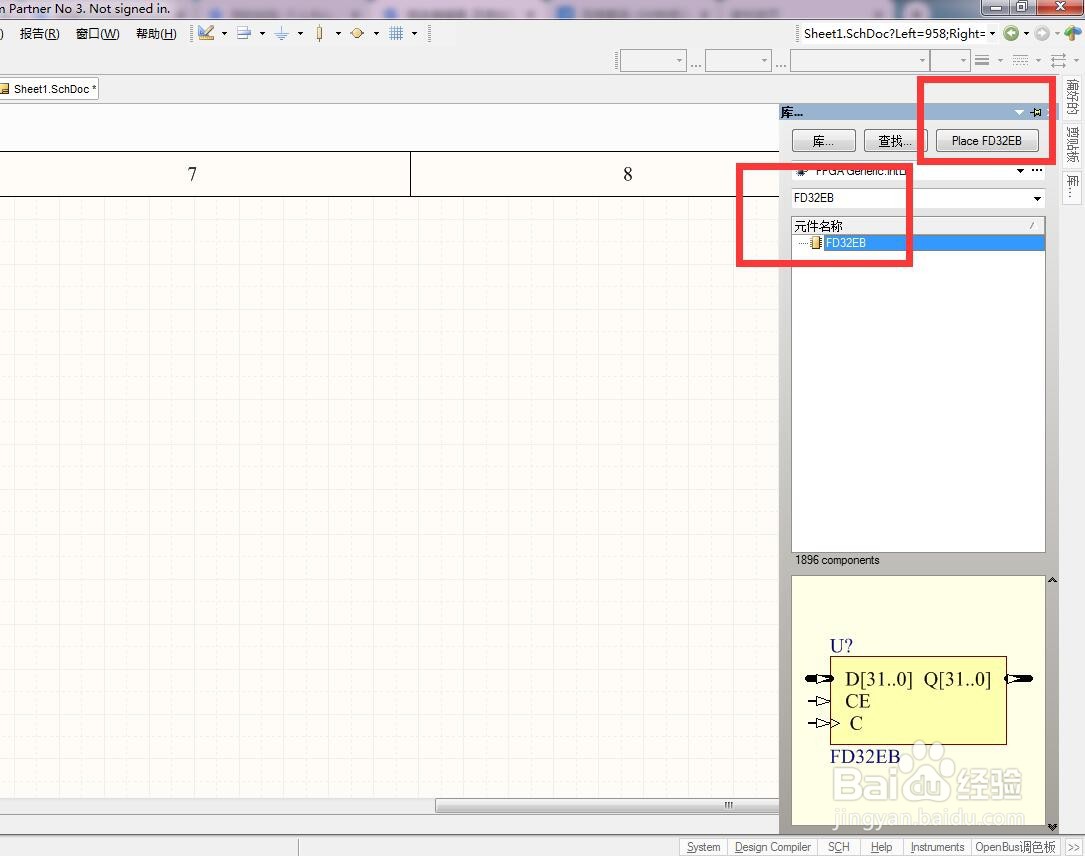Open the libraries panel options triangle

pos(1019,112)
